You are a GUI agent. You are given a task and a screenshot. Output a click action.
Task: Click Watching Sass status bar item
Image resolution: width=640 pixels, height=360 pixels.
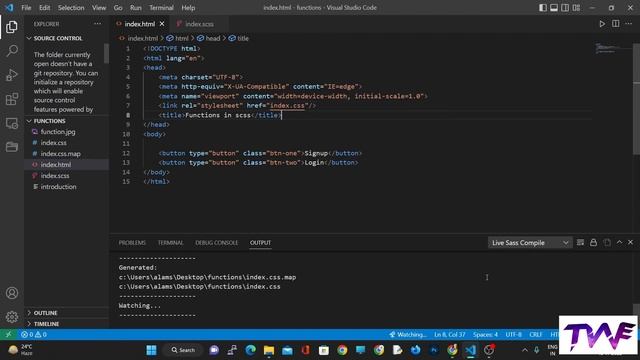click(407, 334)
